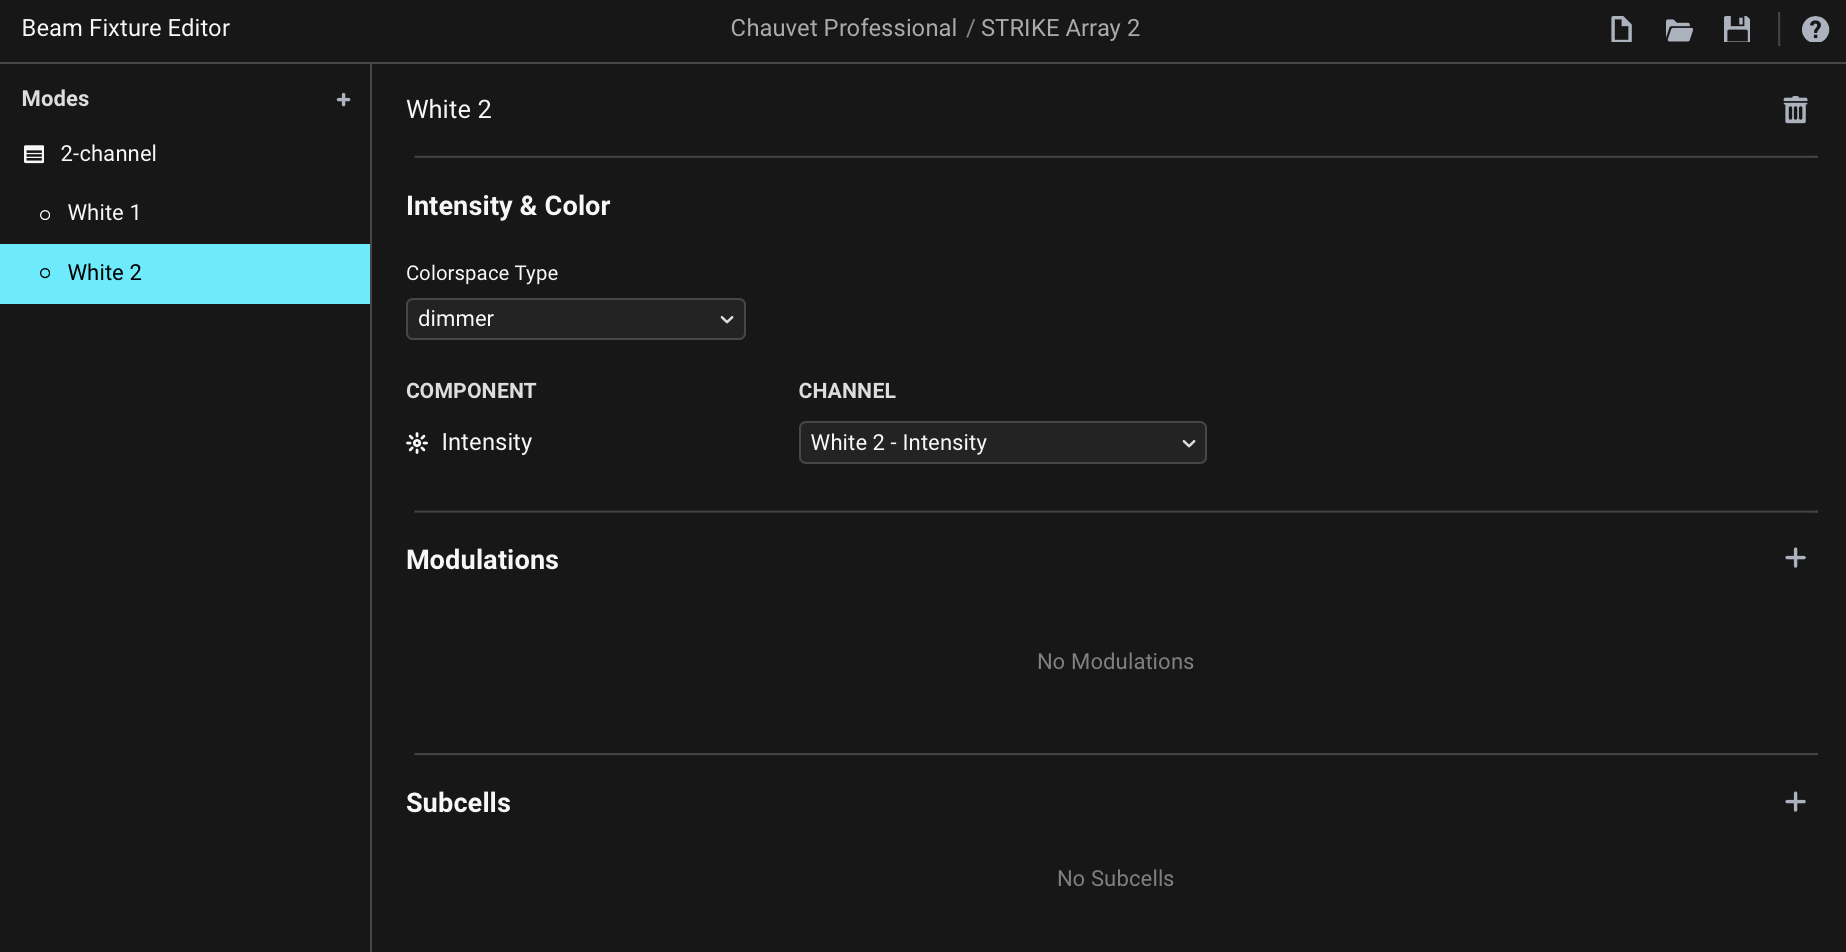This screenshot has width=1846, height=952.
Task: Add a modulation with the plus icon
Action: point(1795,558)
